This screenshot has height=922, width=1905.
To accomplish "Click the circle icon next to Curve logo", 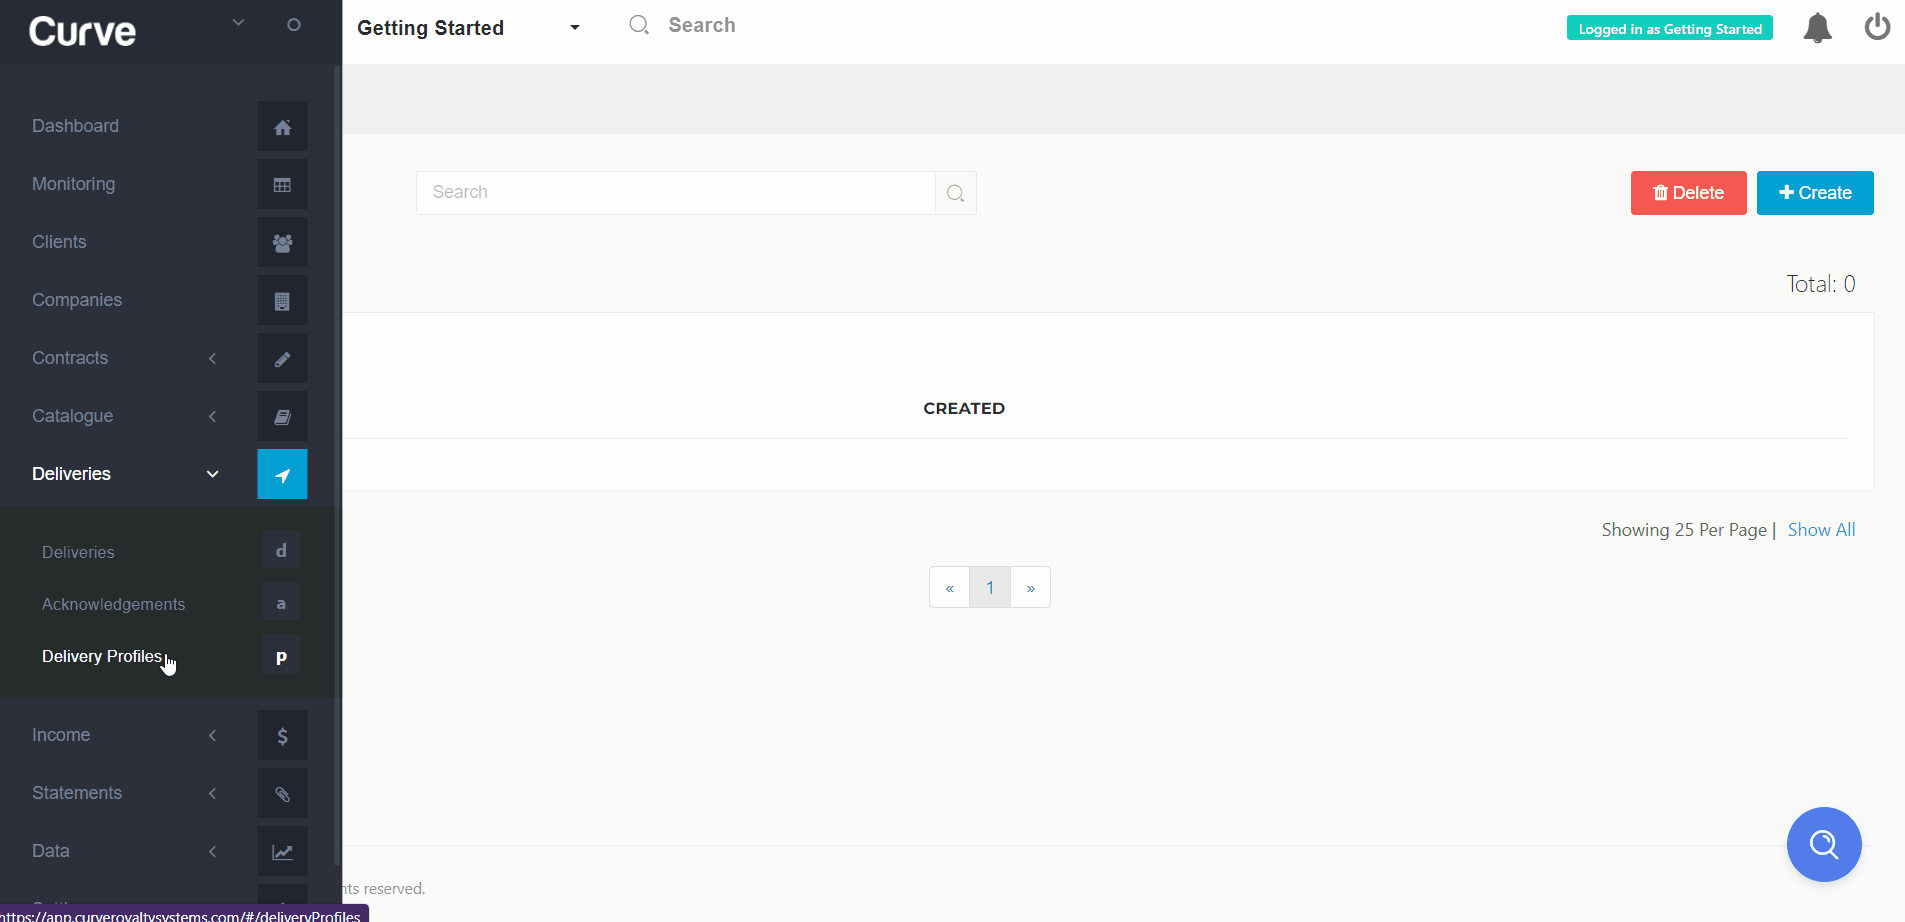I will tap(293, 24).
